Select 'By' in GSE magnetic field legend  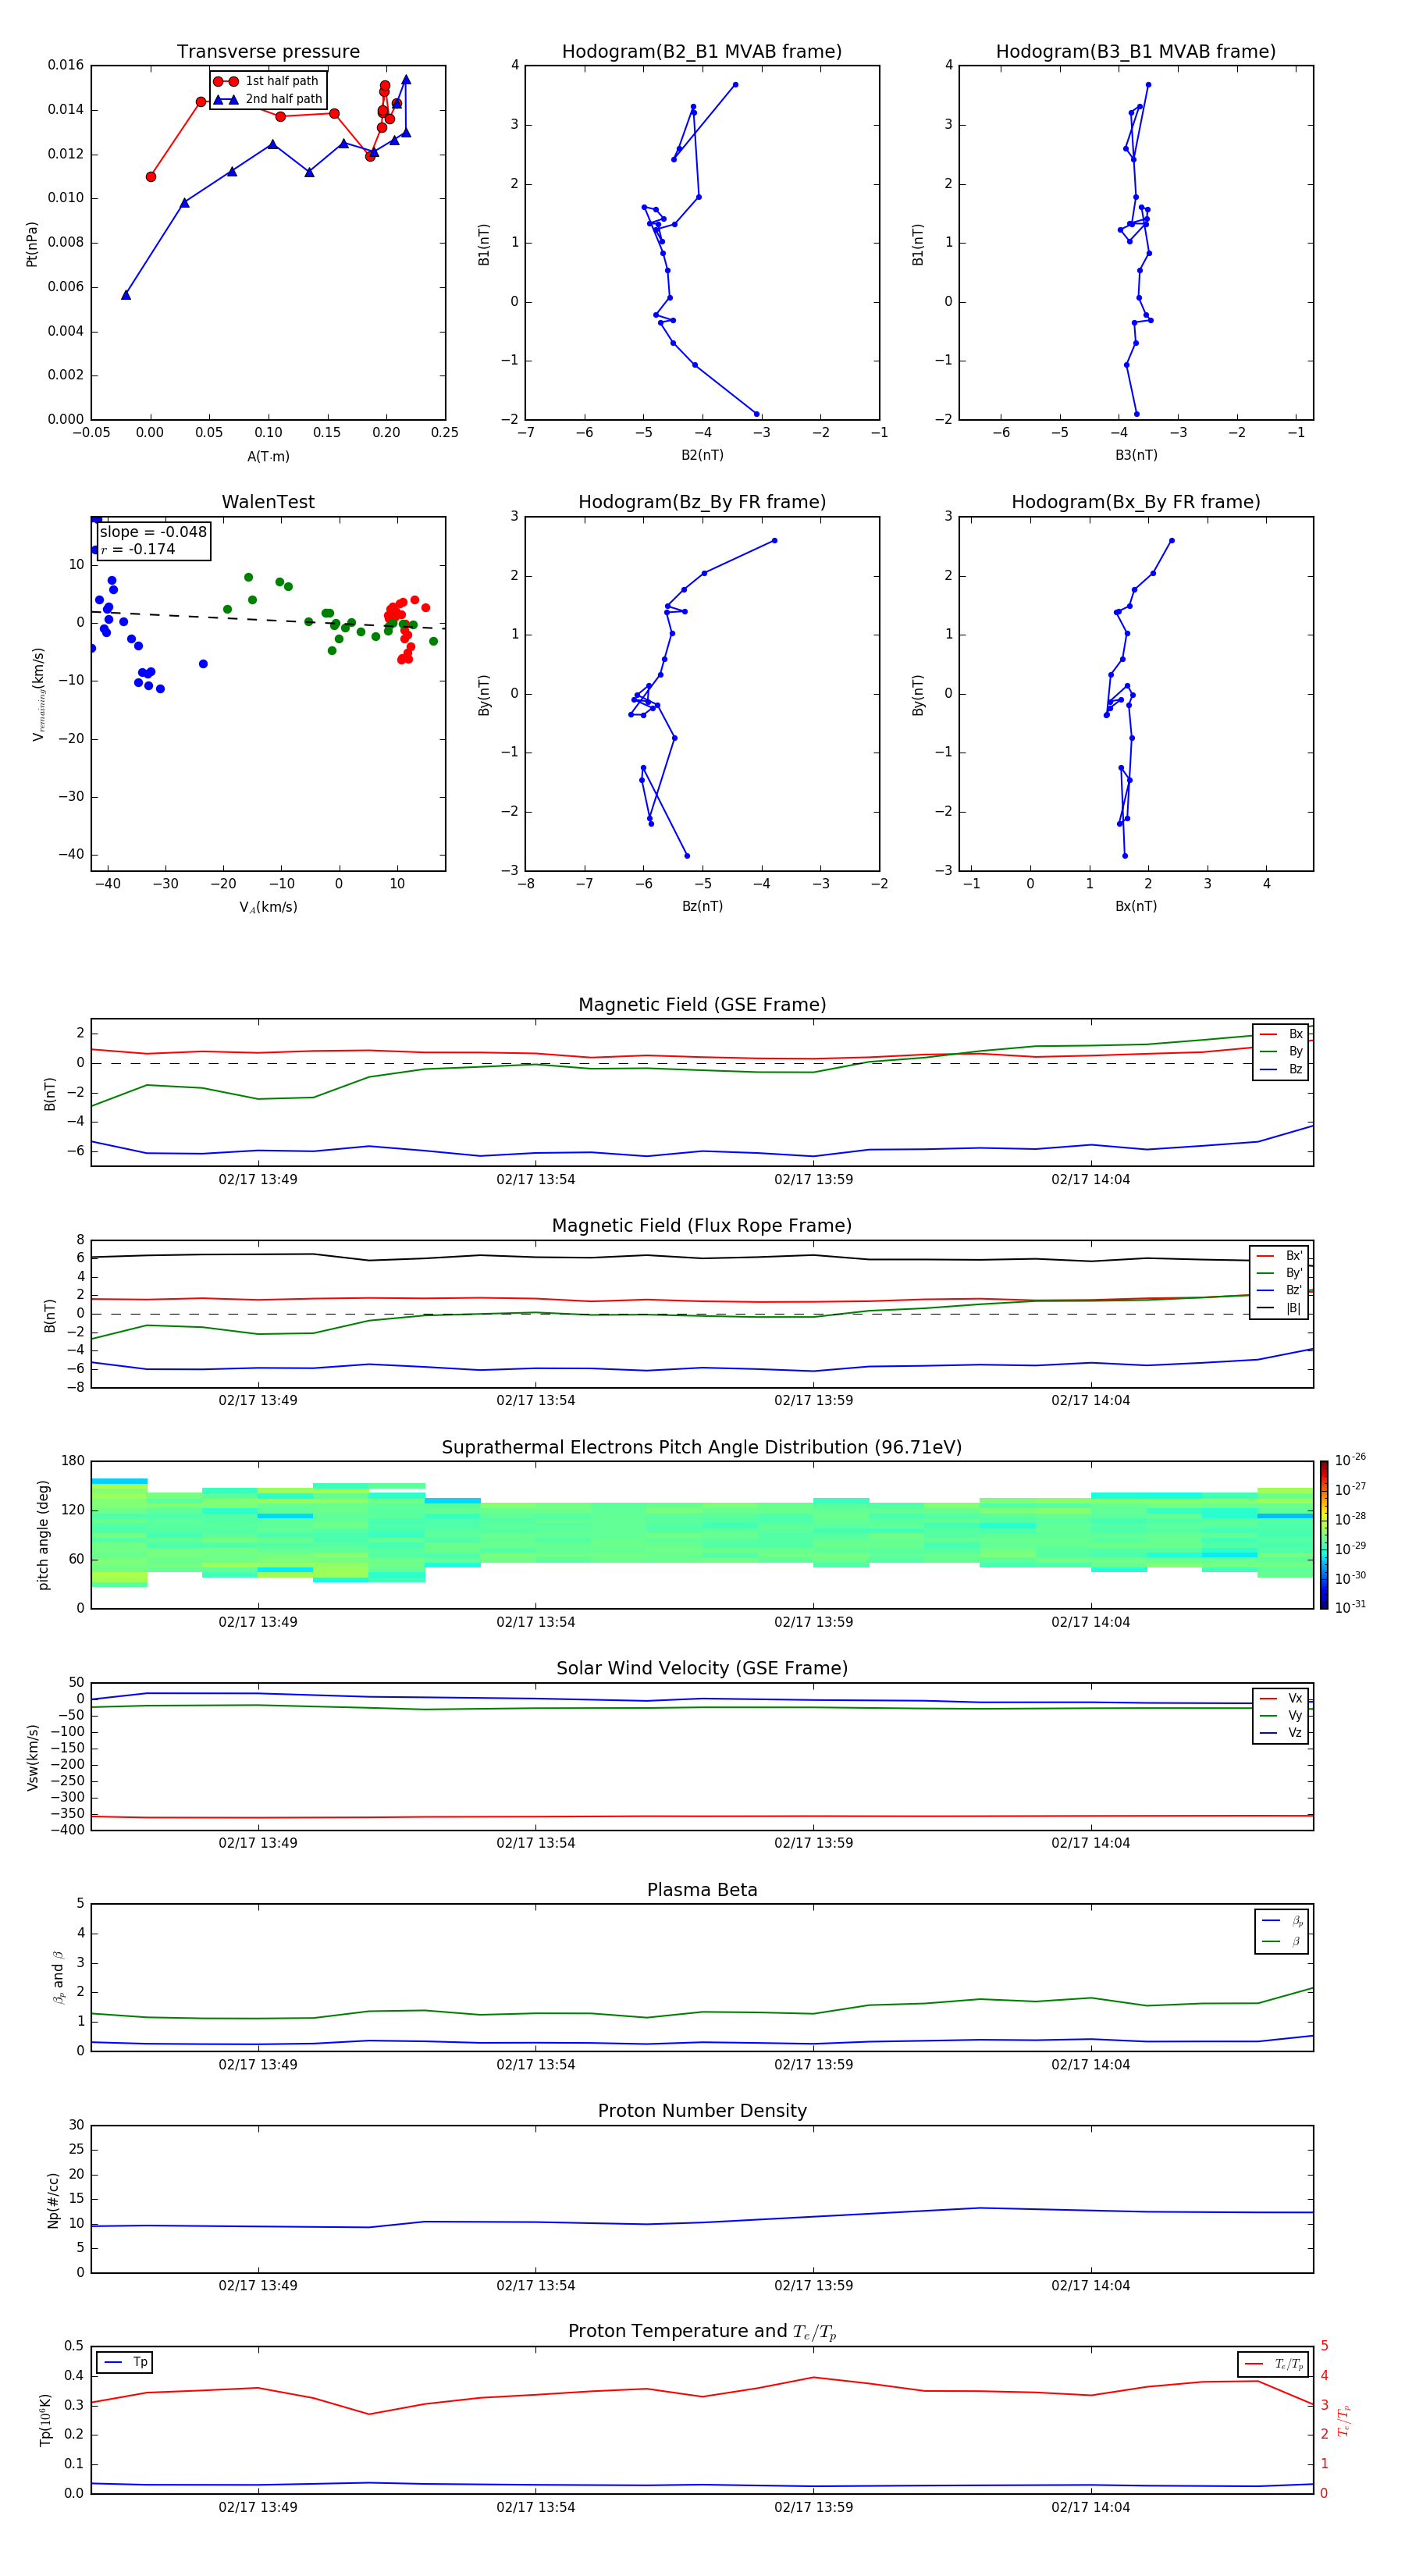(x=1281, y=1051)
